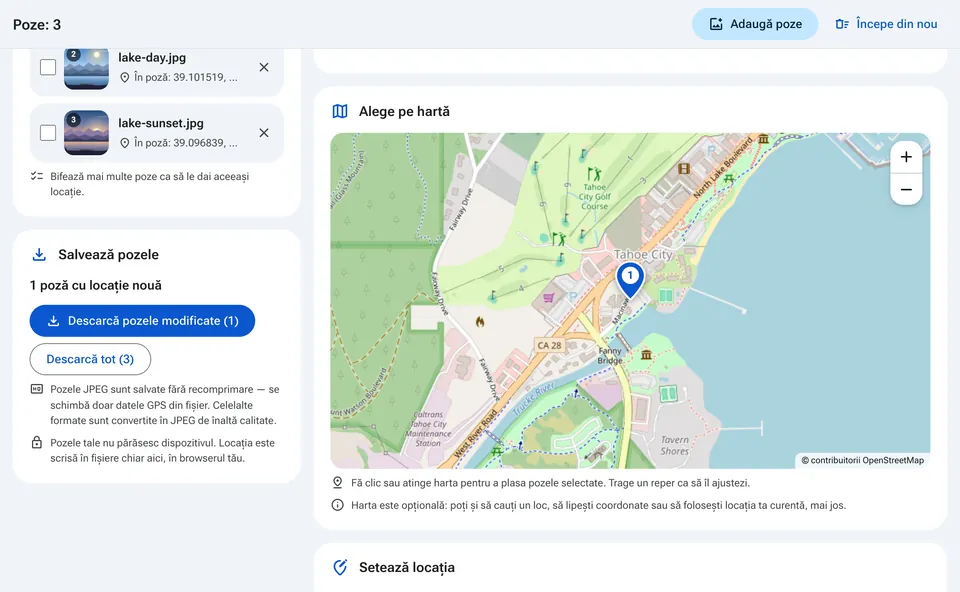
Task: Click the În poză: 39.101519 coordinates text
Action: point(186,78)
